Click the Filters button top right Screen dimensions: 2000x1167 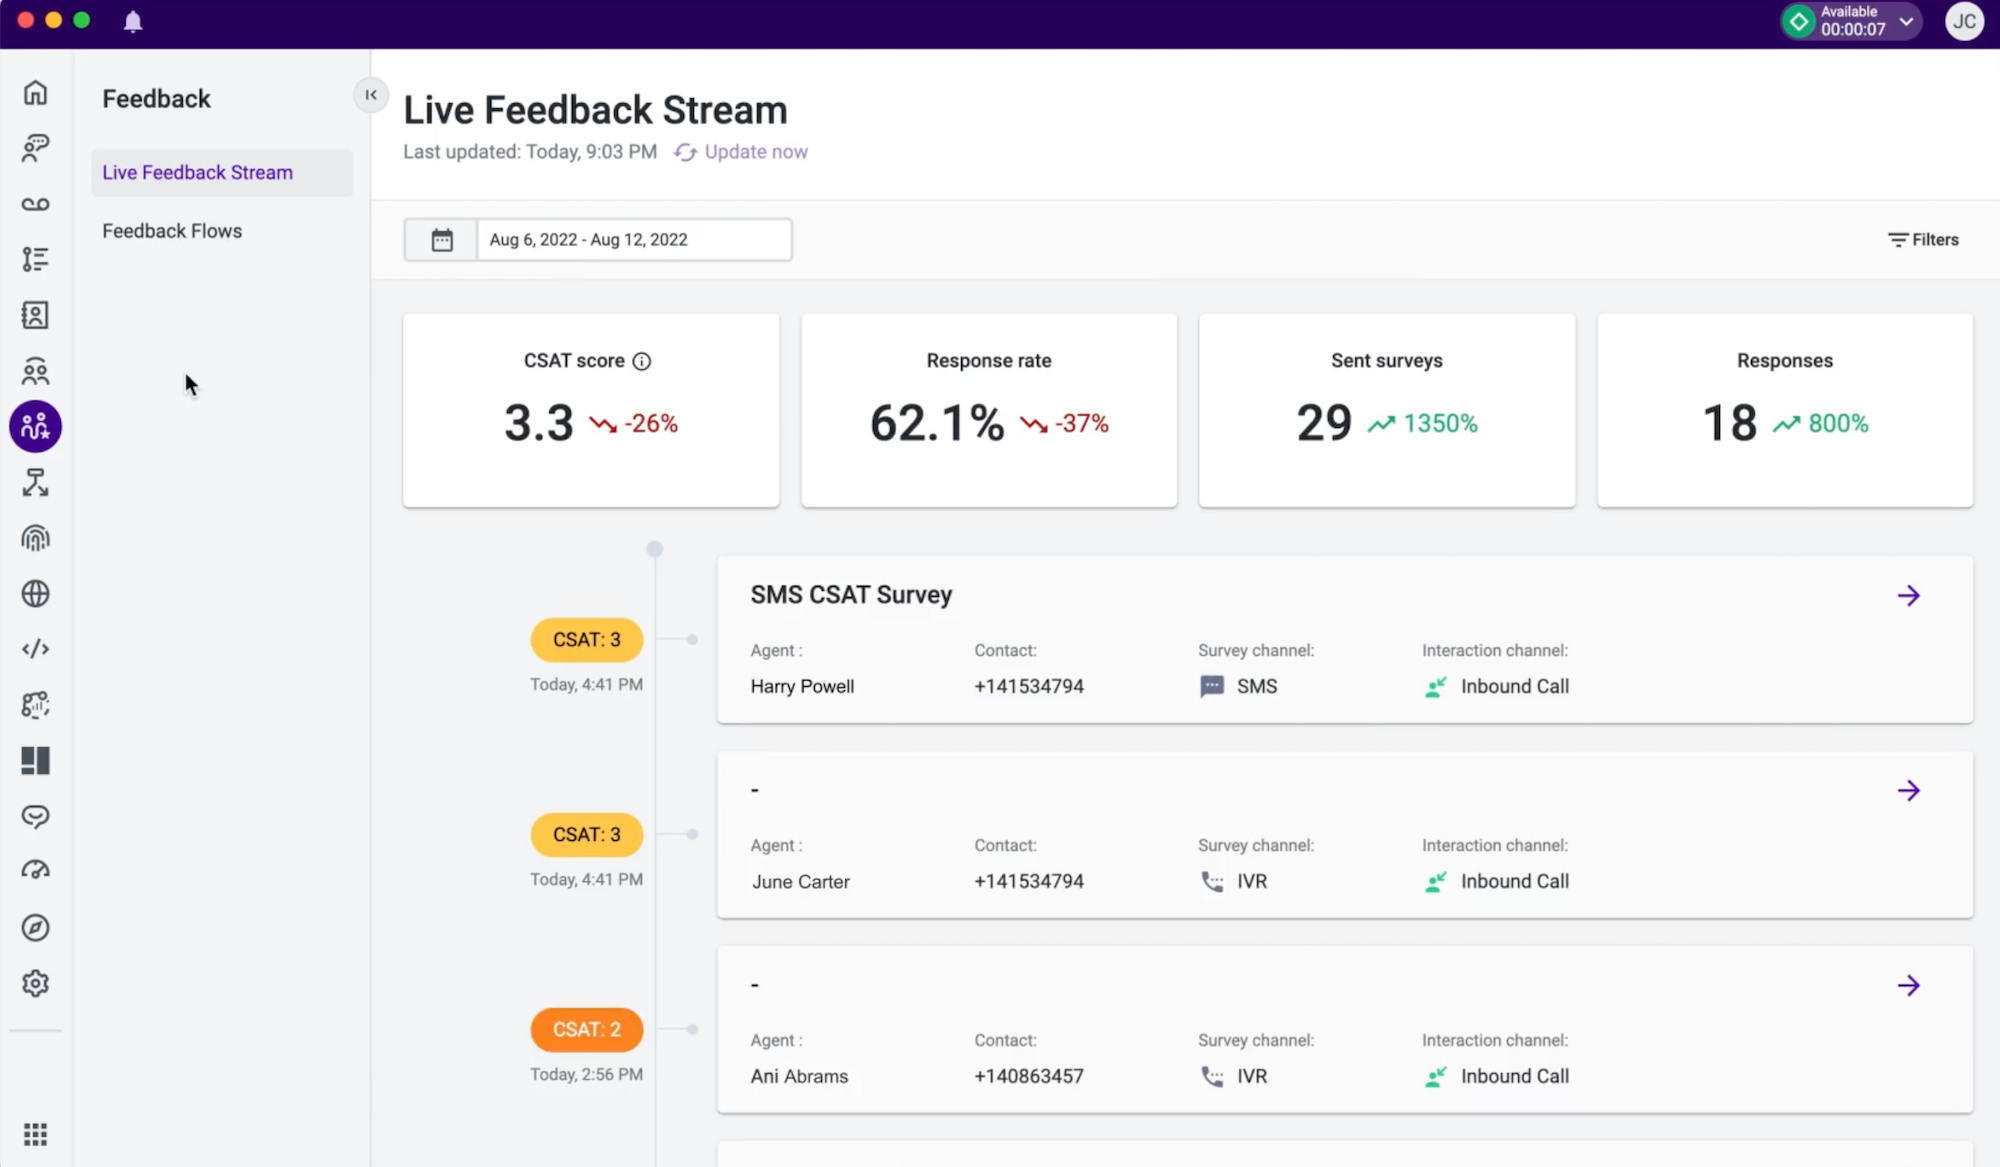coord(1924,239)
